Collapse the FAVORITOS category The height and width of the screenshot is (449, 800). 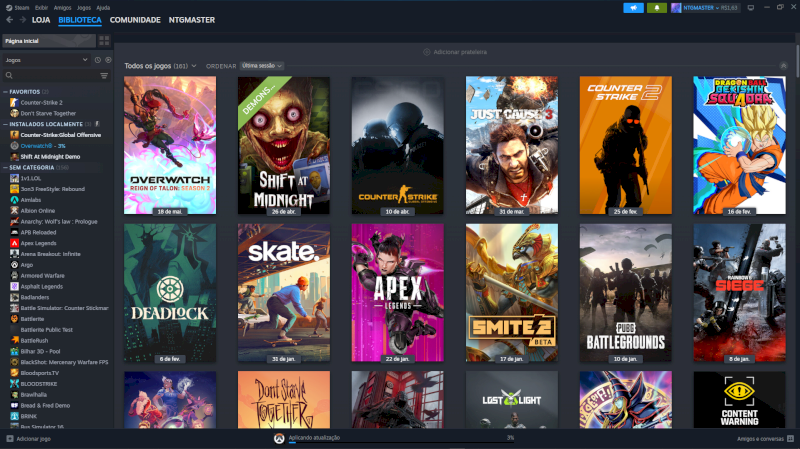coord(5,92)
